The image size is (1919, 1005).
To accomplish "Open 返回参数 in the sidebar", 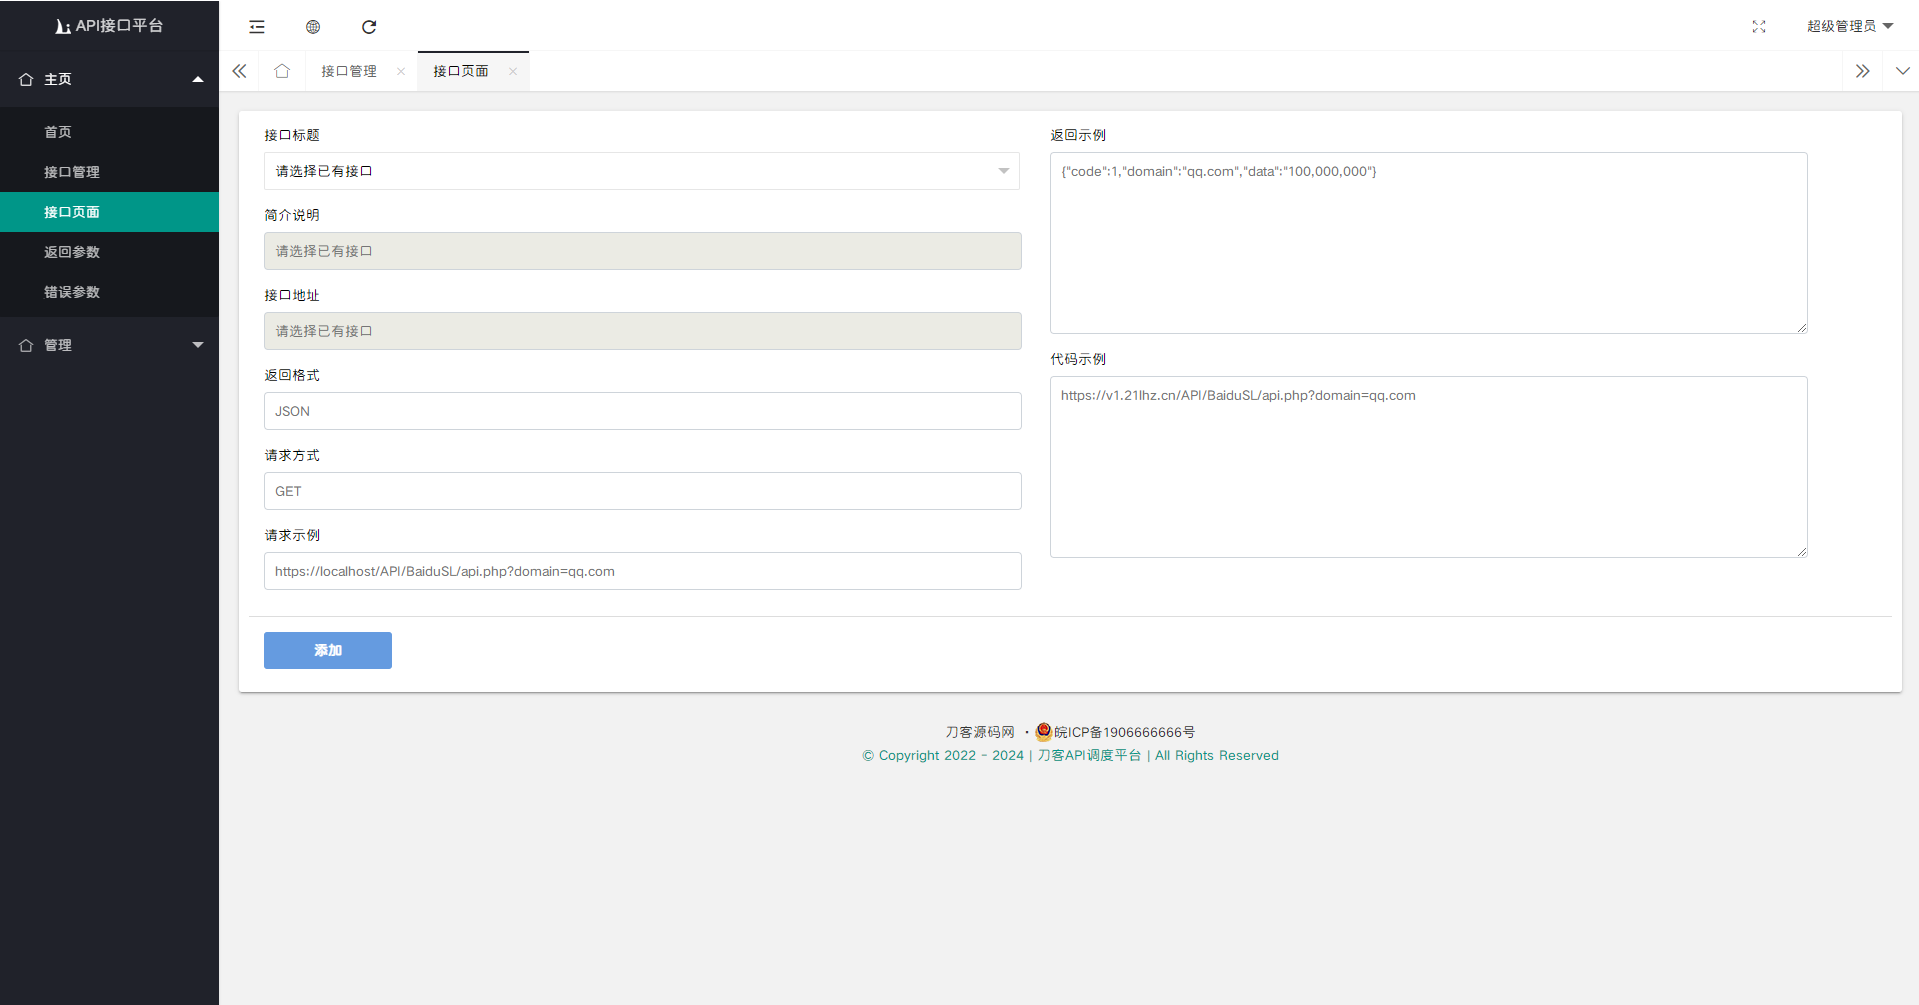I will point(72,252).
